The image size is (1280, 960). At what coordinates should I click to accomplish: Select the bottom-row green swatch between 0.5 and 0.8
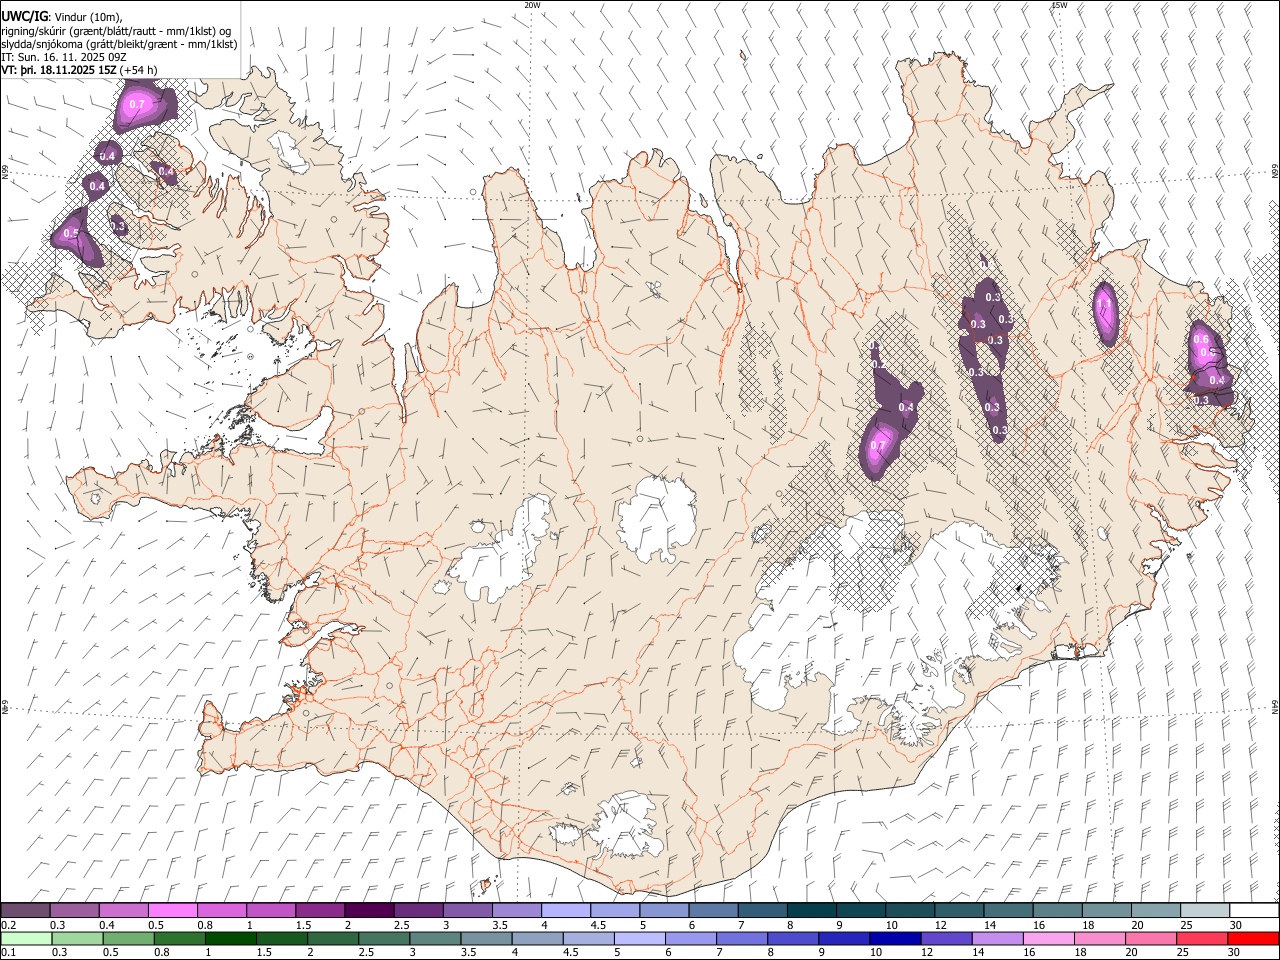coord(129,939)
